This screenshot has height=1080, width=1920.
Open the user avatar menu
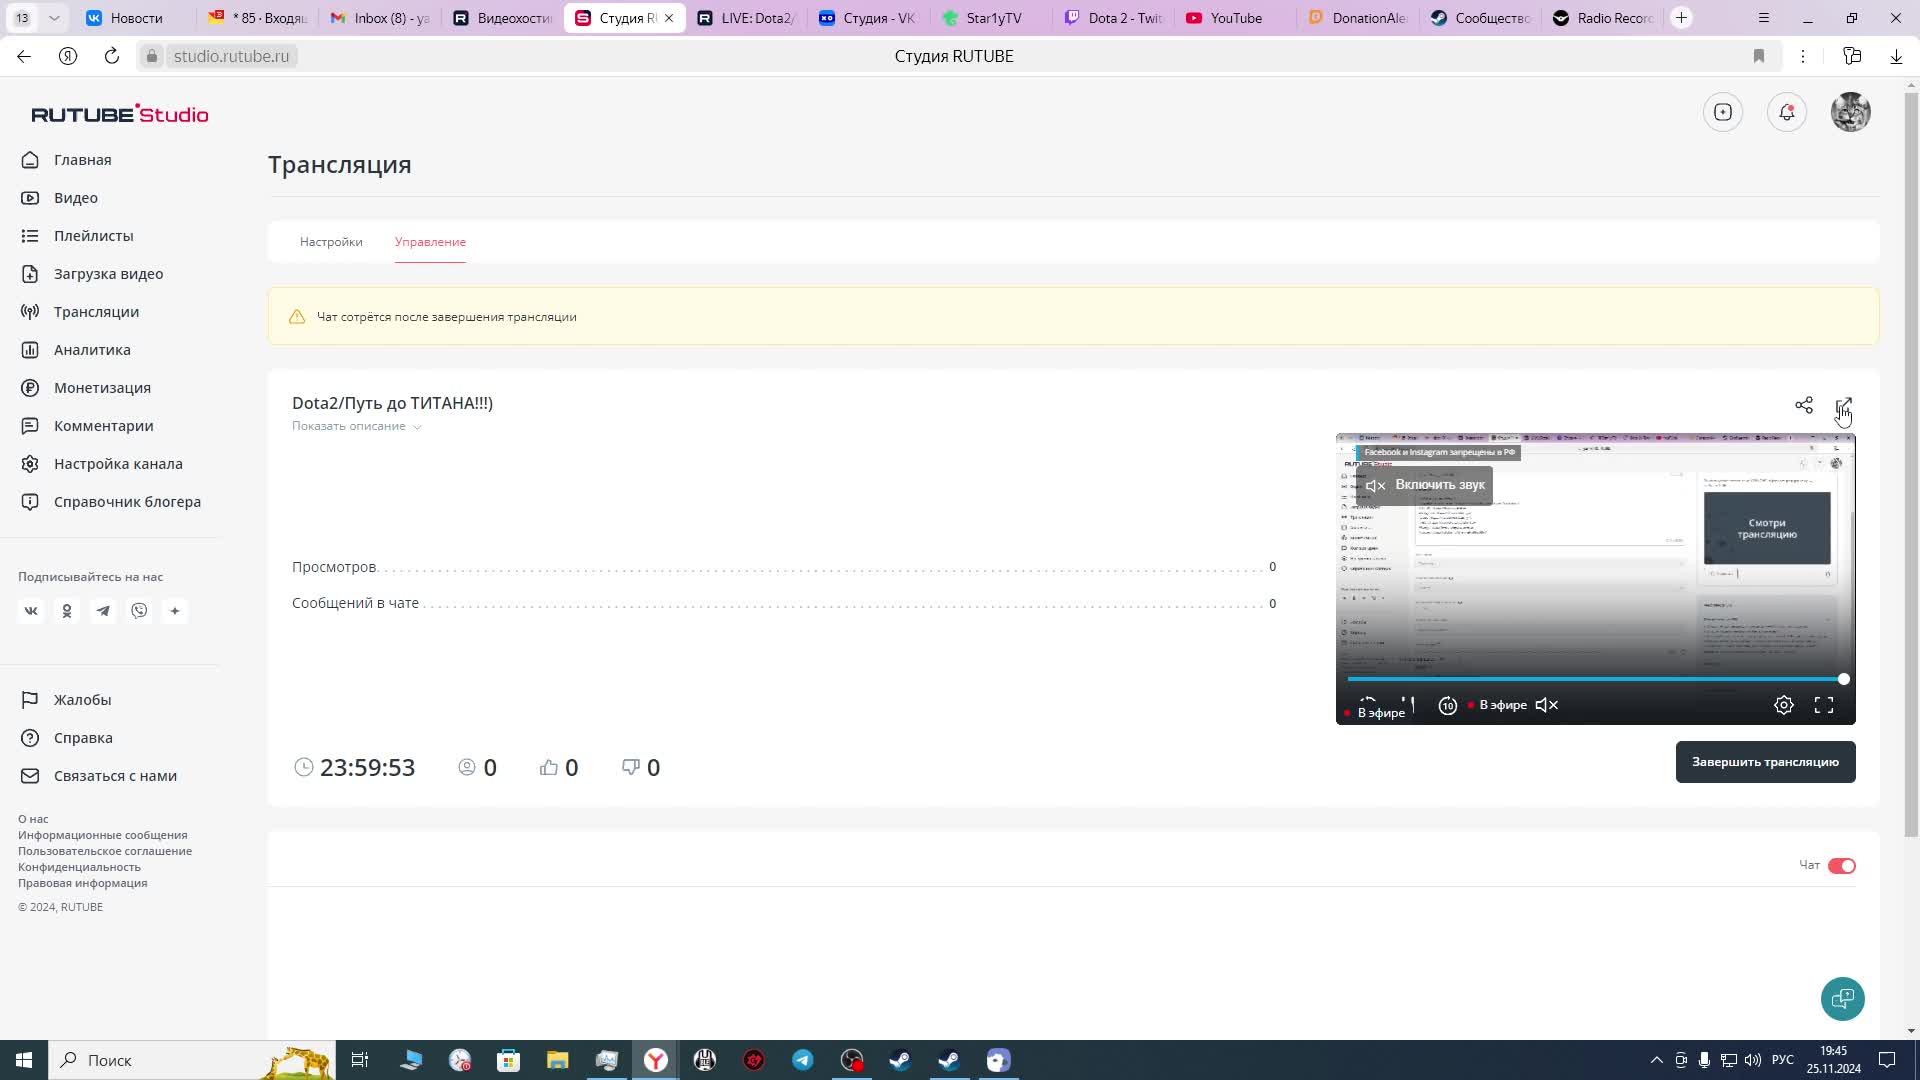point(1851,112)
